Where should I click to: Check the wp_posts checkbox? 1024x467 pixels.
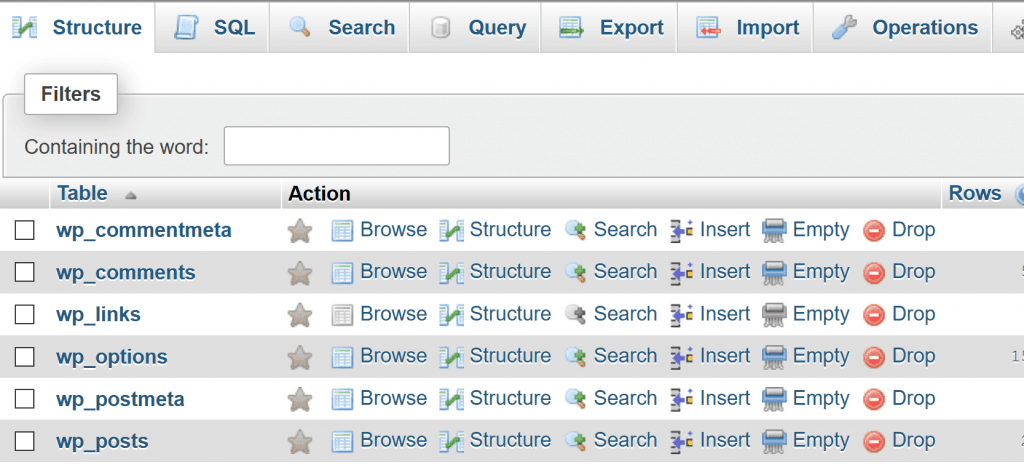pos(25,441)
